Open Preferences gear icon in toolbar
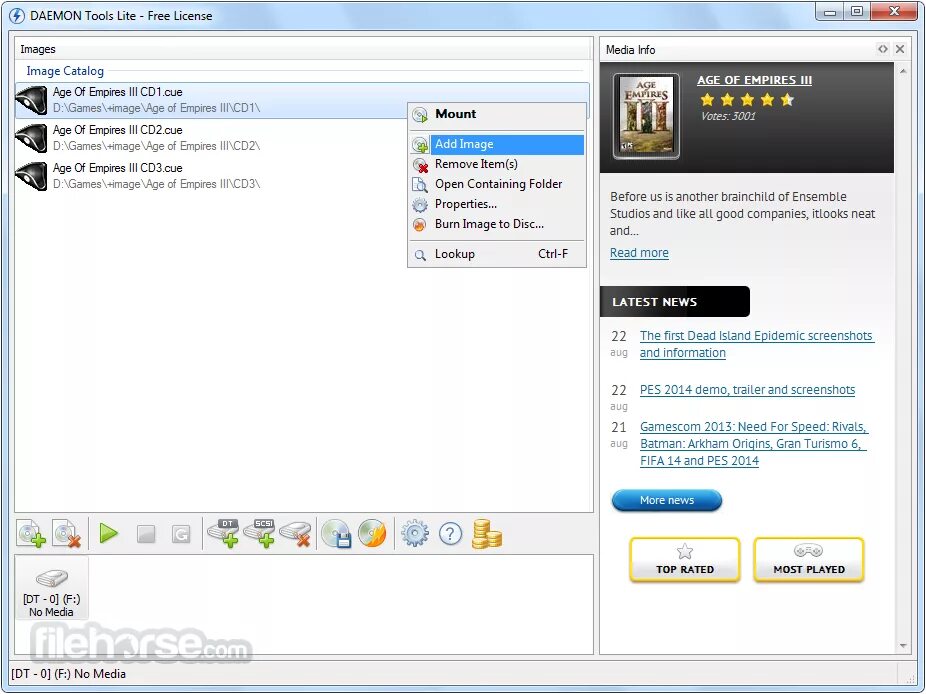 [x=415, y=533]
